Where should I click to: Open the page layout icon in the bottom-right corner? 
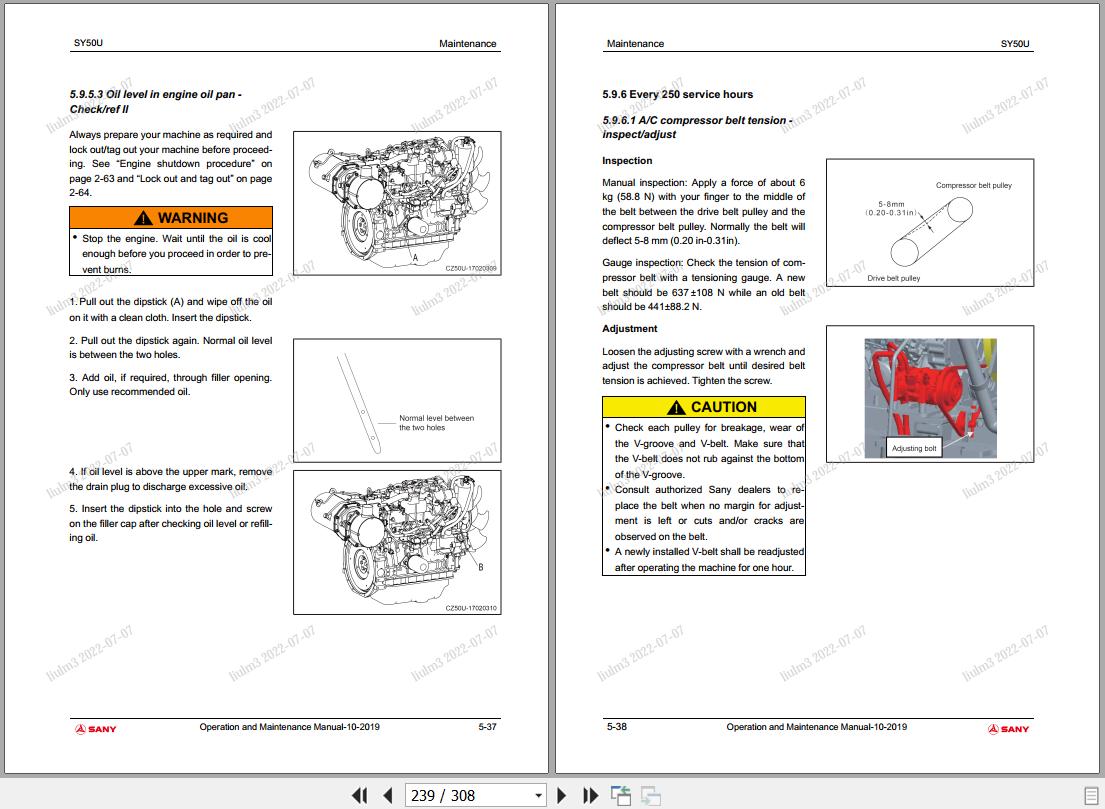[x=1090, y=796]
